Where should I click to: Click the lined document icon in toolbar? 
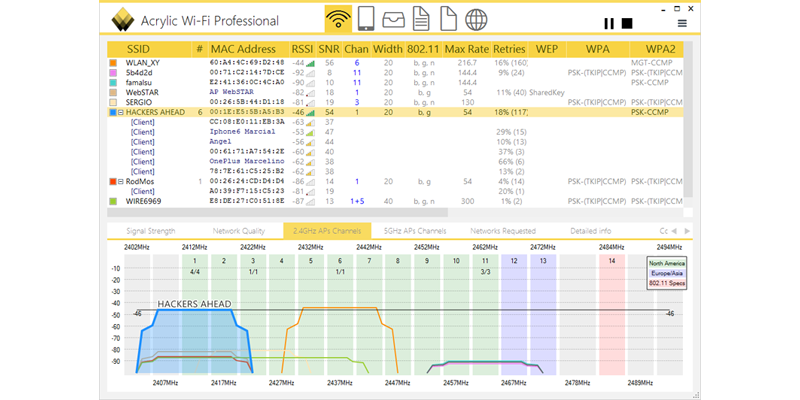[x=421, y=20]
